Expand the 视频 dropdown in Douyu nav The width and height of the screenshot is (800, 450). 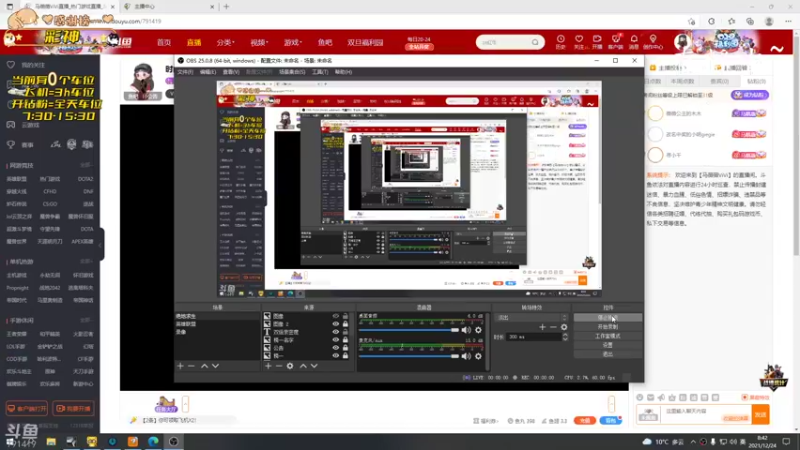(259, 42)
